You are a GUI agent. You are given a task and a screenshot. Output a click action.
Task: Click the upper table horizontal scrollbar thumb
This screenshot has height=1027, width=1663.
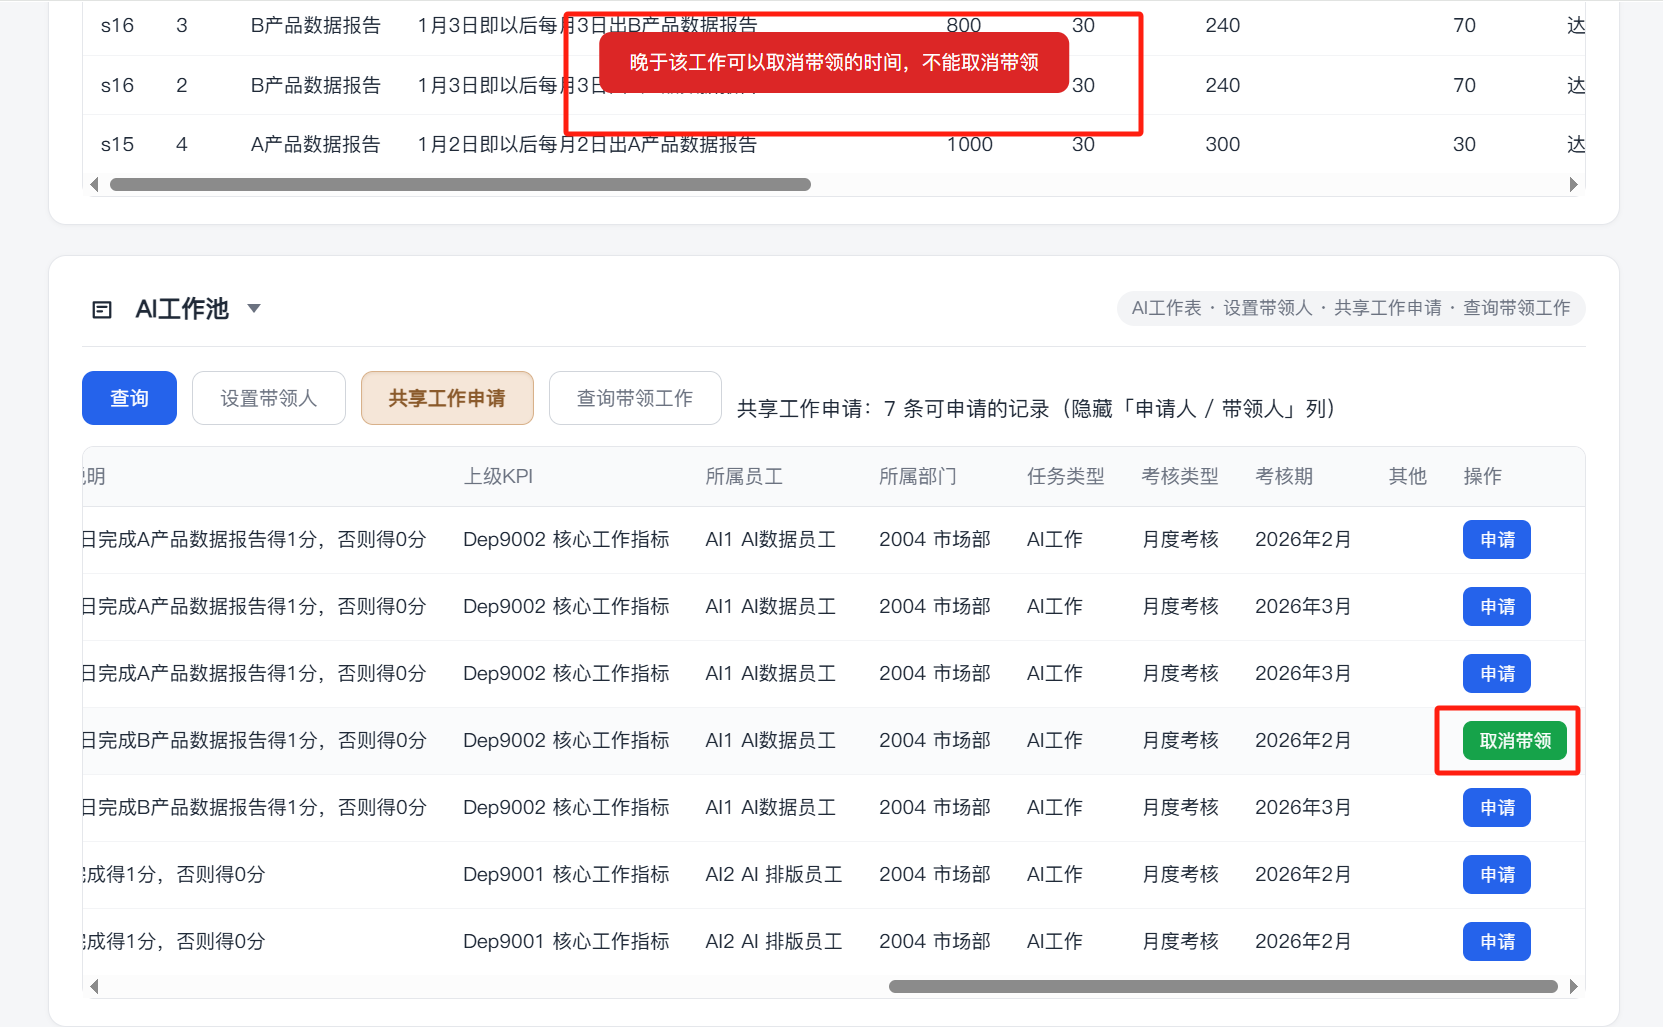pos(460,184)
